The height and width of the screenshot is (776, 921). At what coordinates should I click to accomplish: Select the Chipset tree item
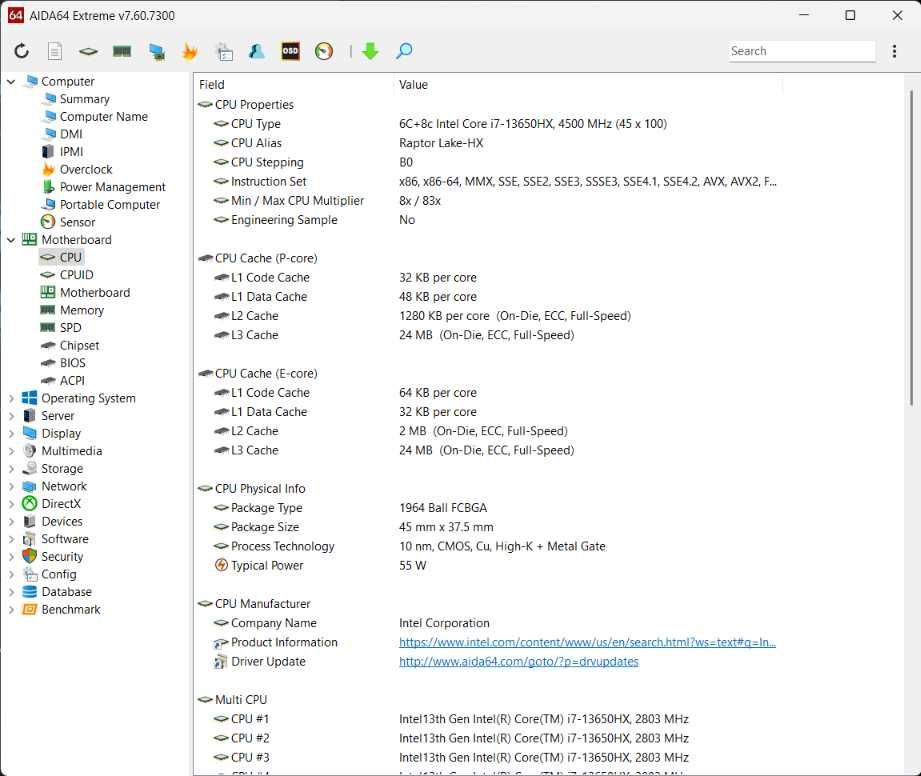click(79, 345)
